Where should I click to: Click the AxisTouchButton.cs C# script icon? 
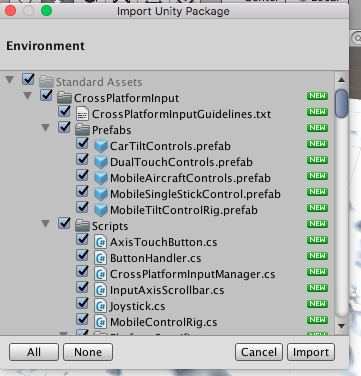[100, 242]
